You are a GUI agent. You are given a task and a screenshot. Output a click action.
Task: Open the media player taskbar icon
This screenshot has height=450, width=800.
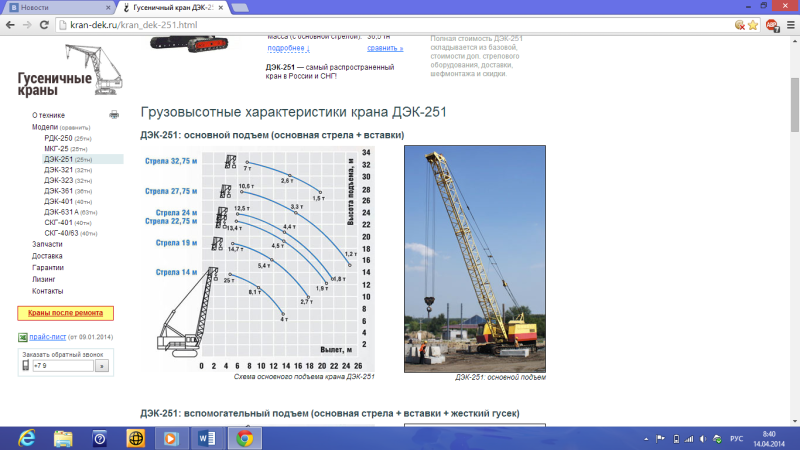tap(171, 438)
